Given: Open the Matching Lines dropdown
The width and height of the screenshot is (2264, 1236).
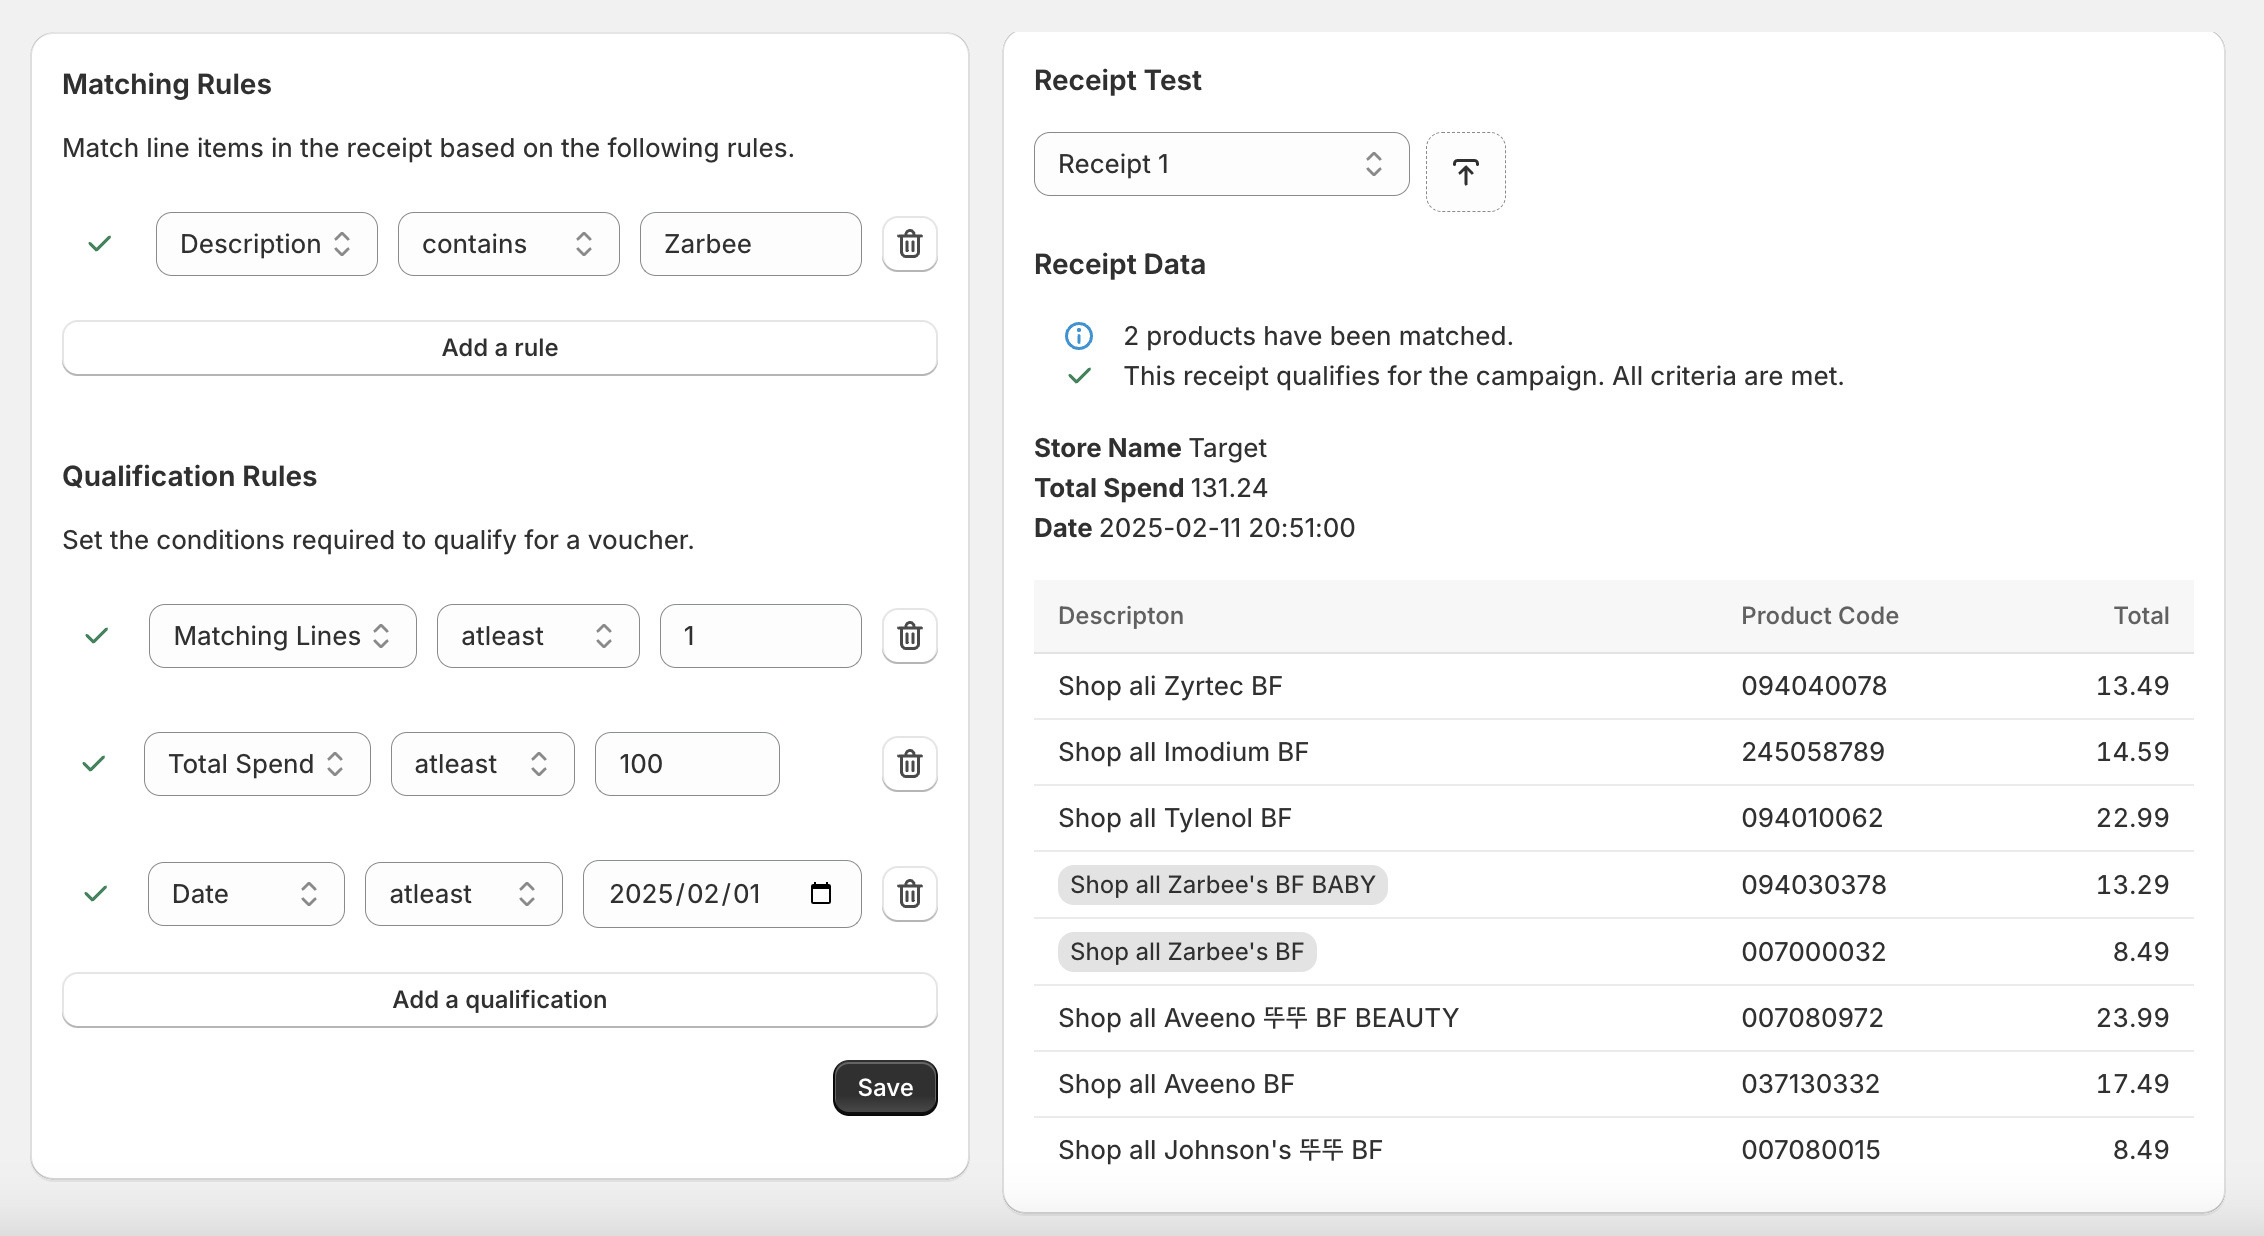Looking at the screenshot, I should 283,636.
